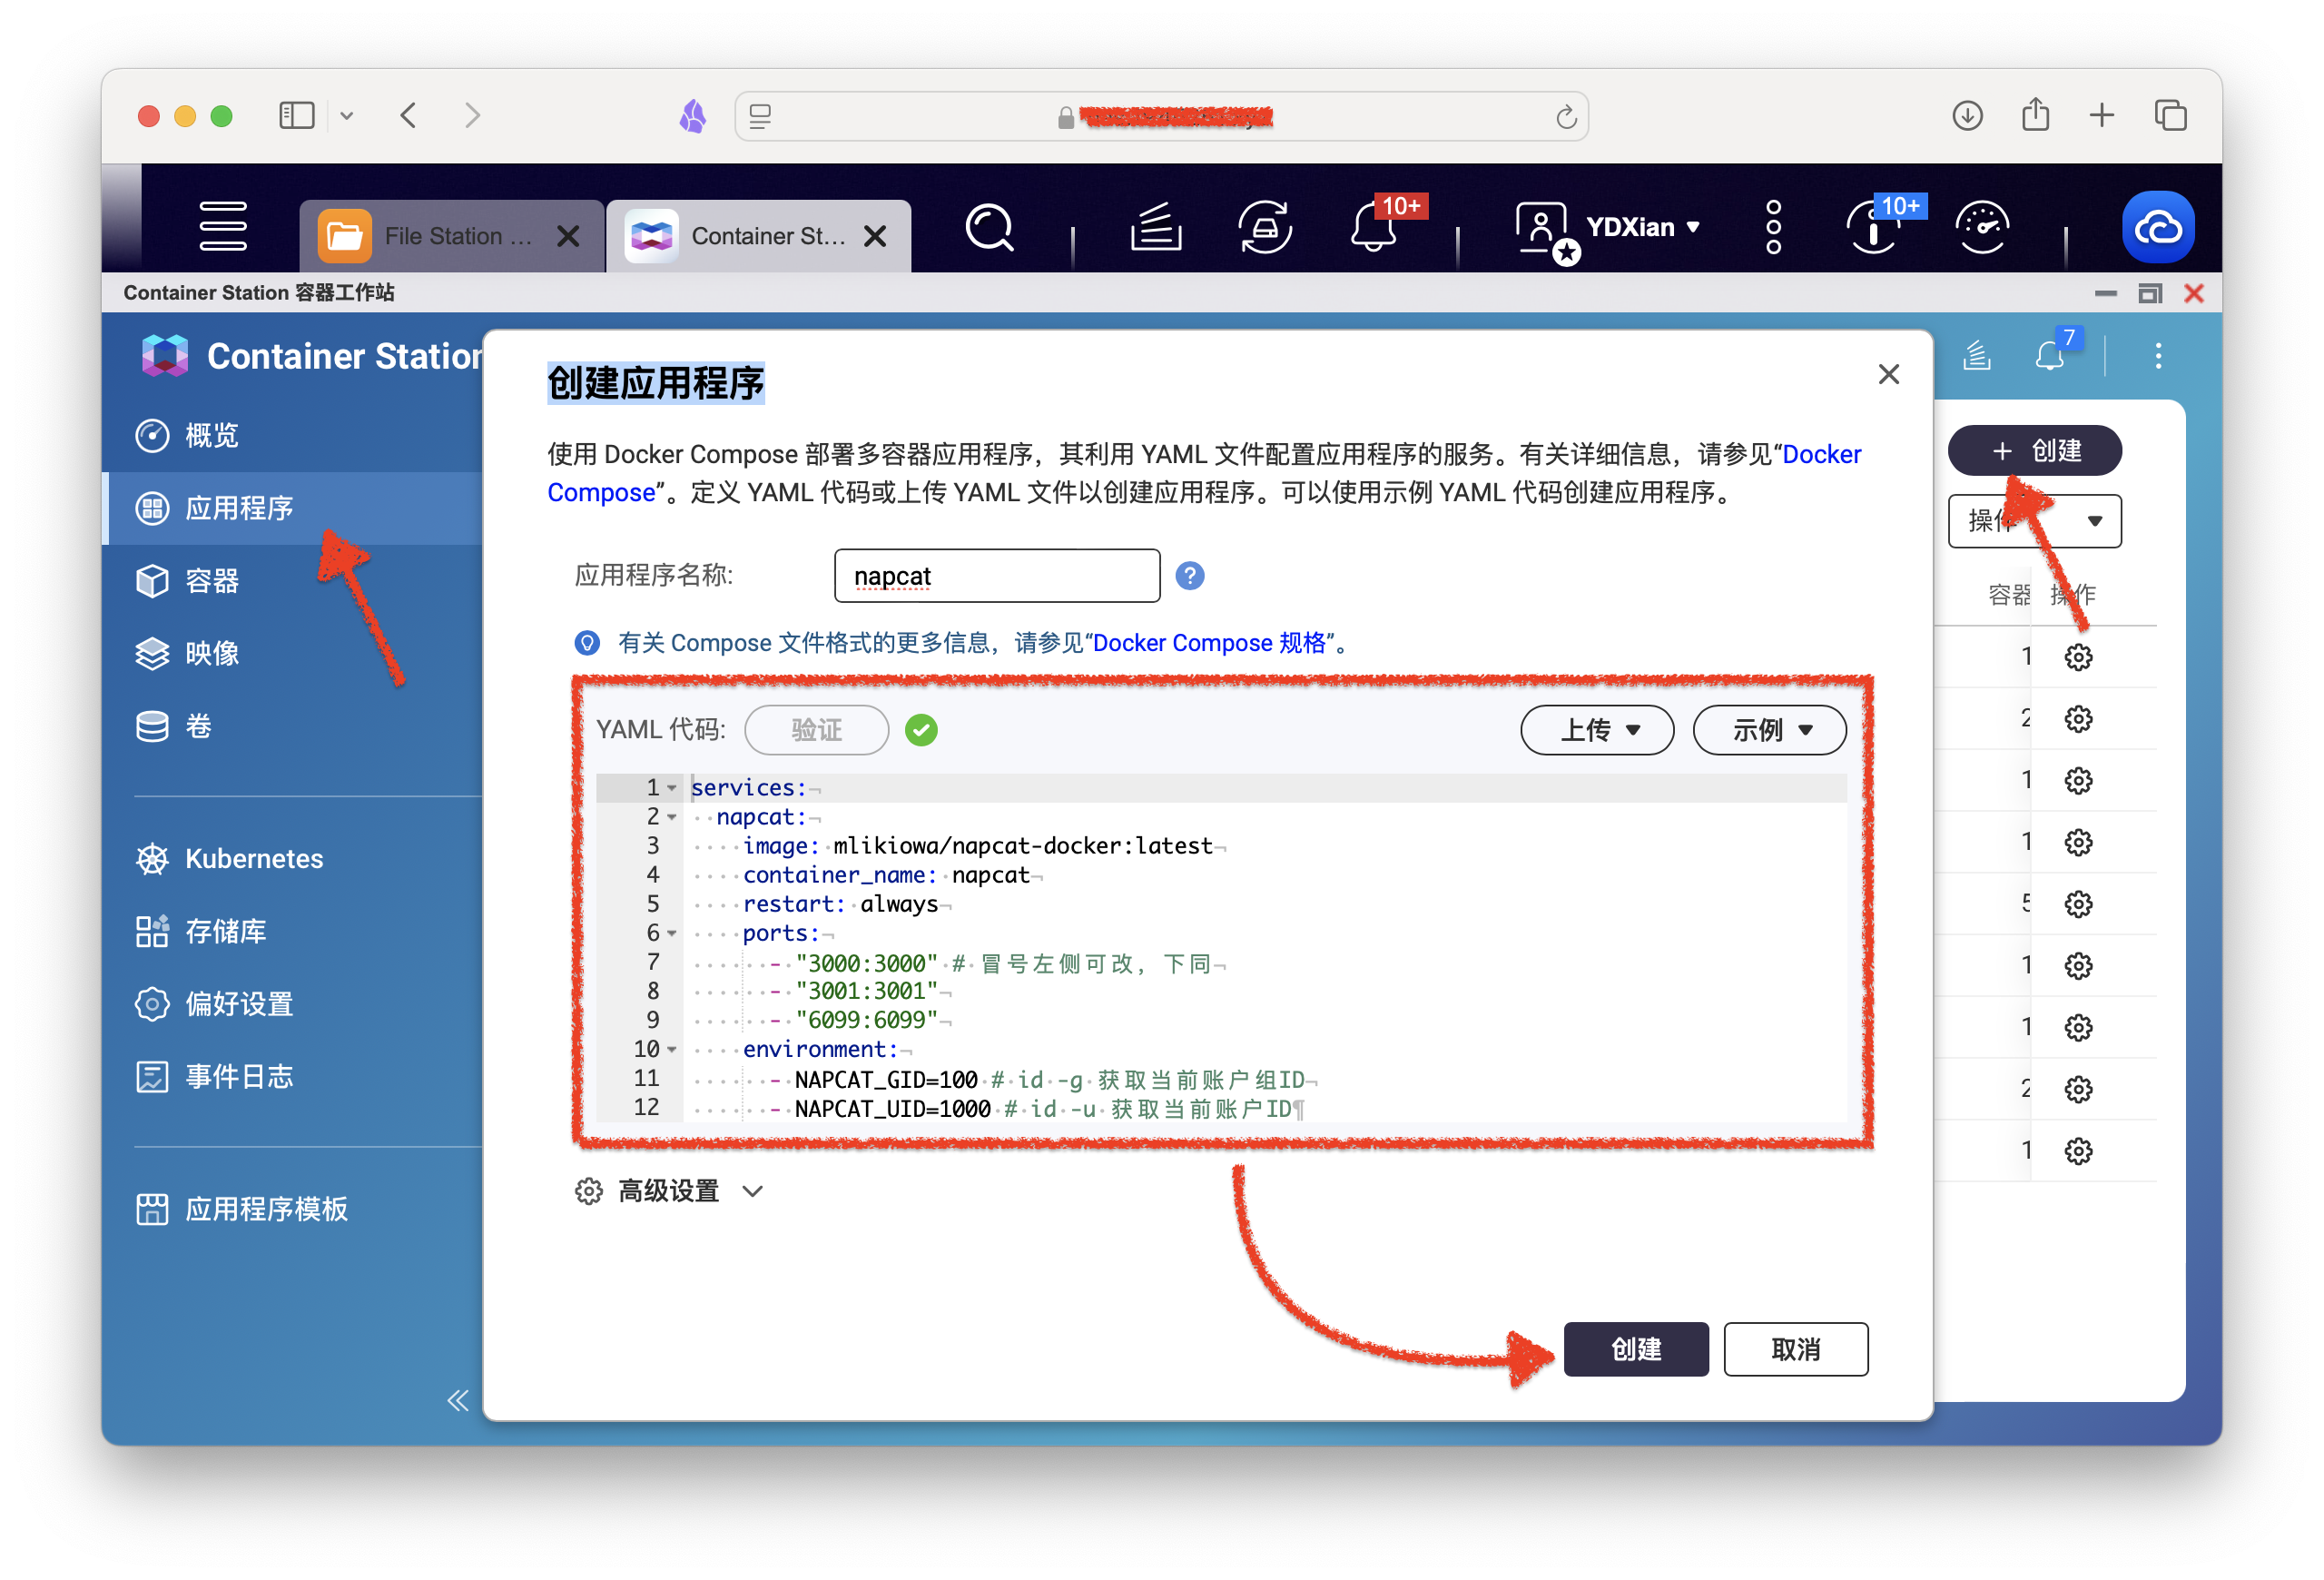Viewport: 2324px width, 1580px height.
Task: Open 偏好设置 in the sidebar
Action: coord(293,1004)
